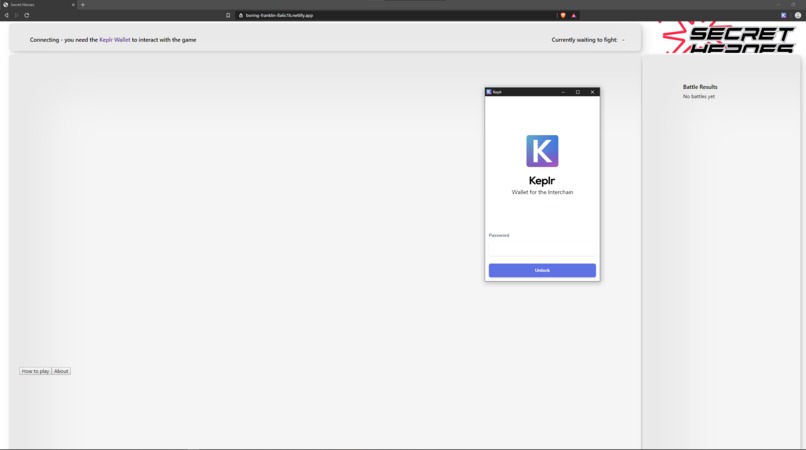This screenshot has height=450, width=806.
Task: Click the How to play button
Action: [x=35, y=371]
